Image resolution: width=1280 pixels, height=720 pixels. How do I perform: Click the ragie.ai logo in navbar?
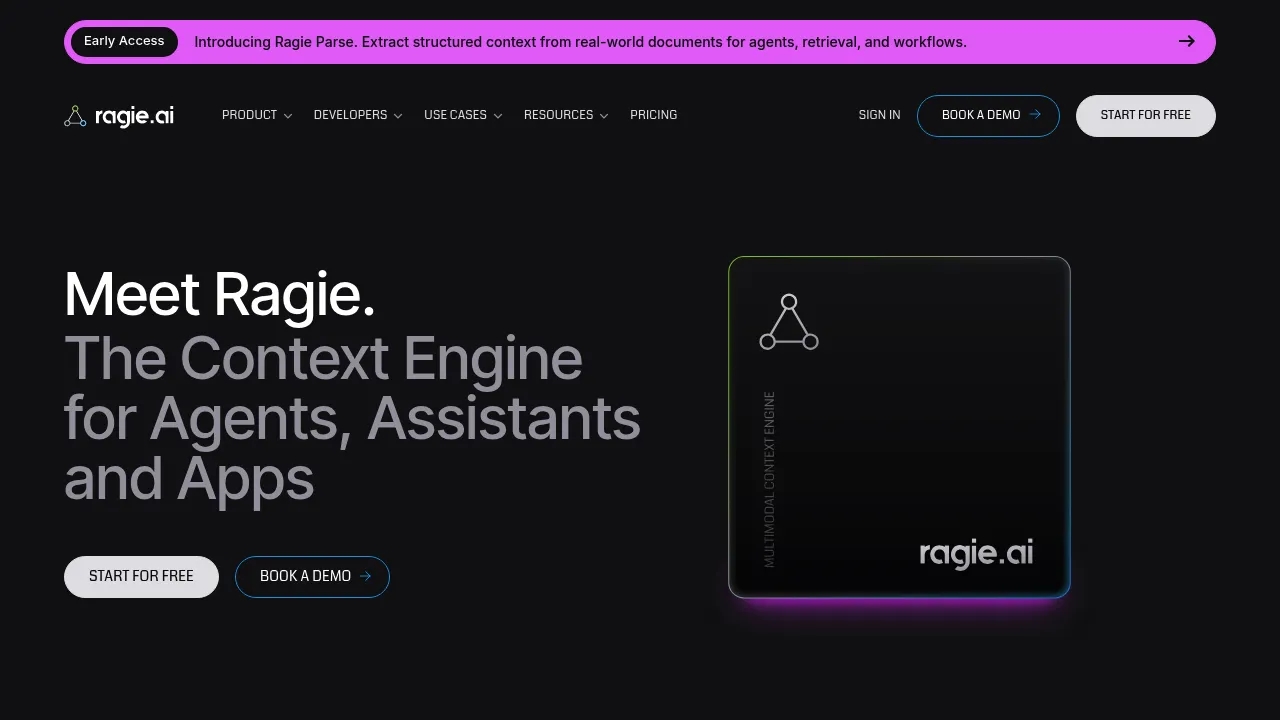point(119,116)
